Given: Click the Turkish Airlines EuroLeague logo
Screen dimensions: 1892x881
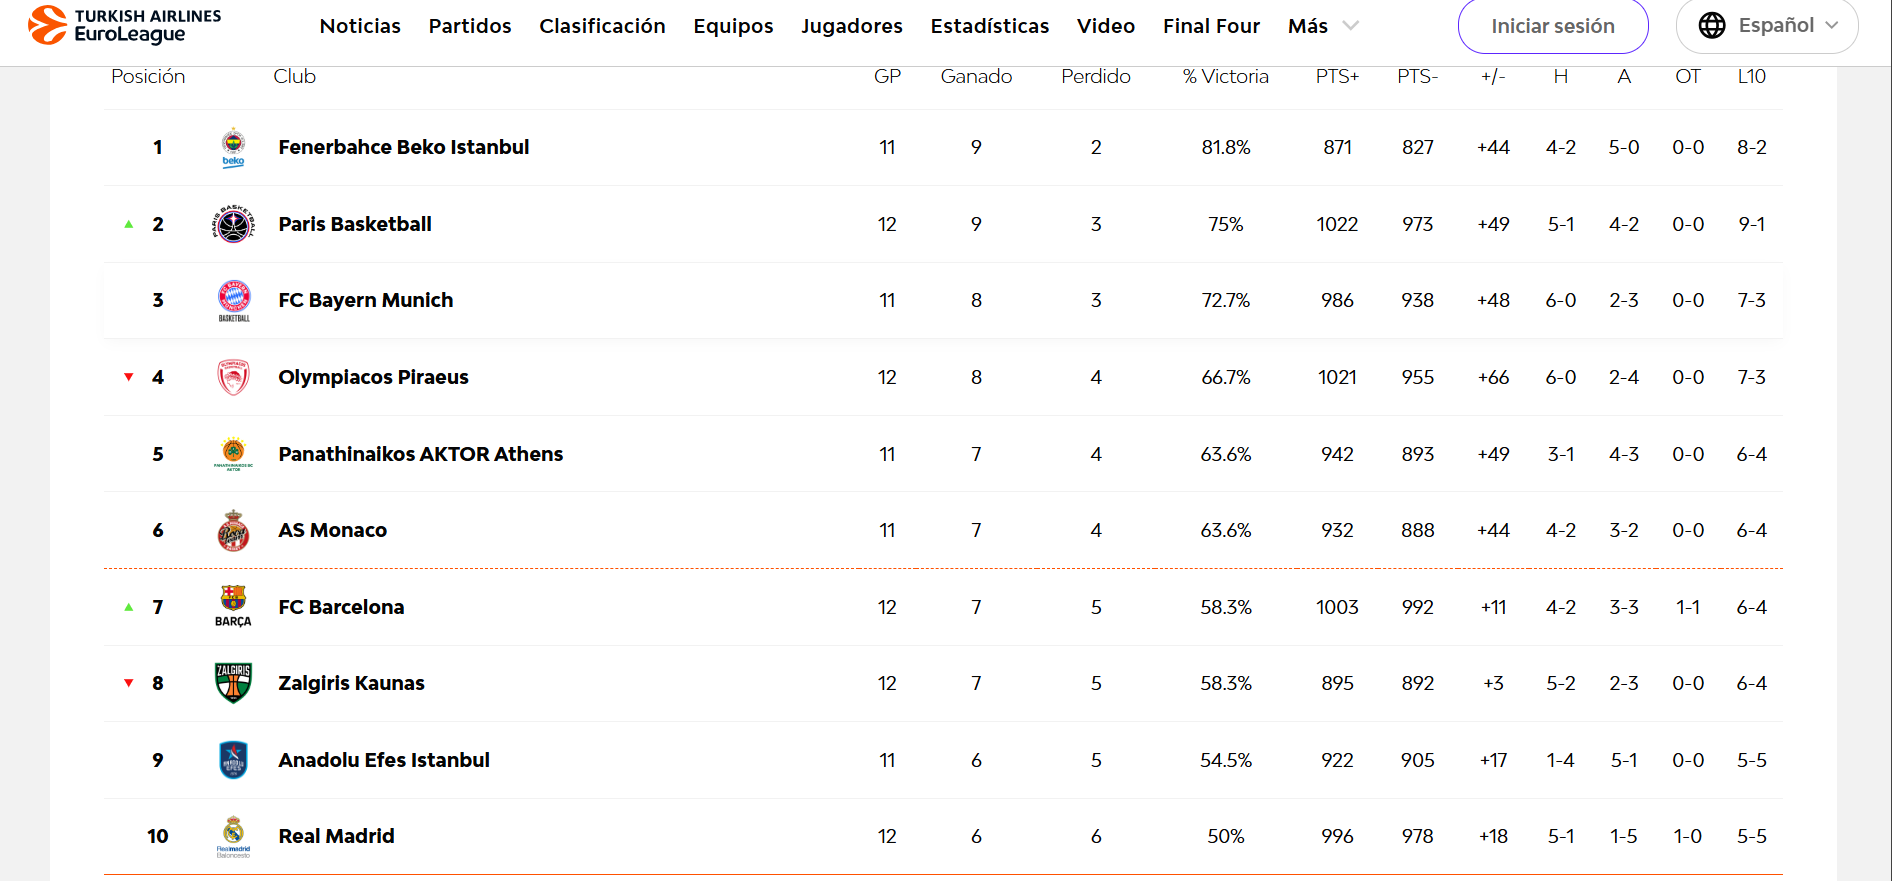Looking at the screenshot, I should tap(125, 26).
